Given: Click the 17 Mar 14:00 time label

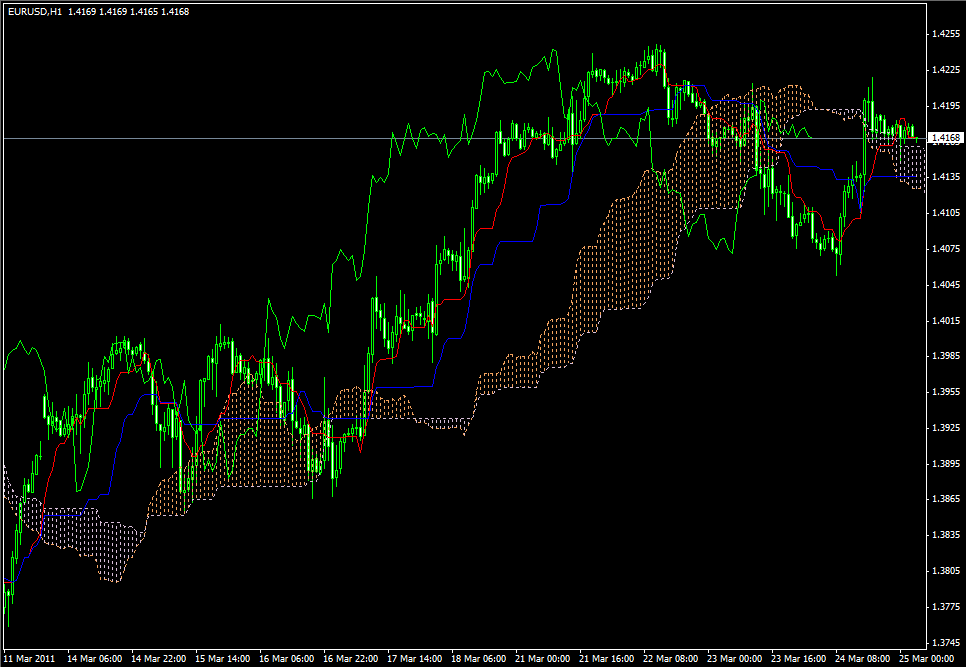Looking at the screenshot, I should (x=415, y=658).
